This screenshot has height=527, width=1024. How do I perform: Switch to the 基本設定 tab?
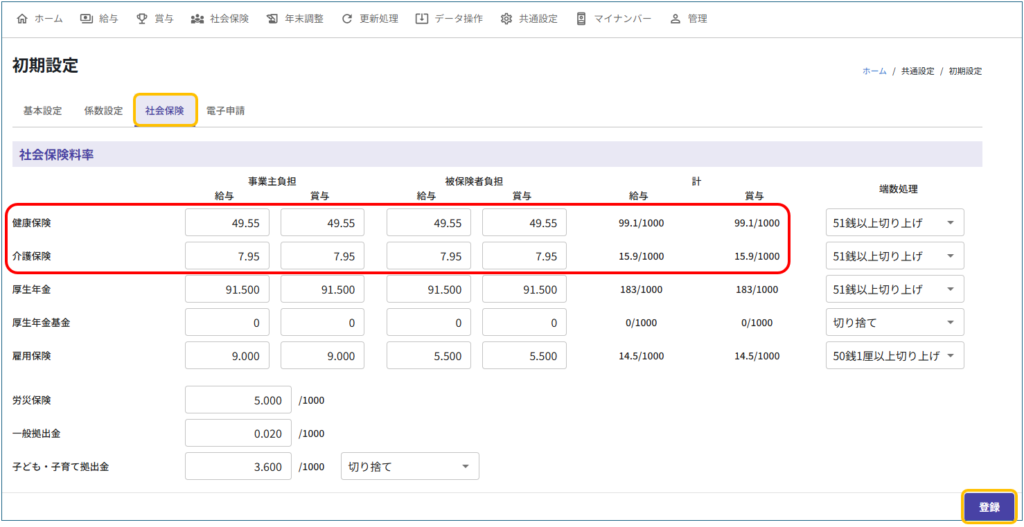pos(42,110)
